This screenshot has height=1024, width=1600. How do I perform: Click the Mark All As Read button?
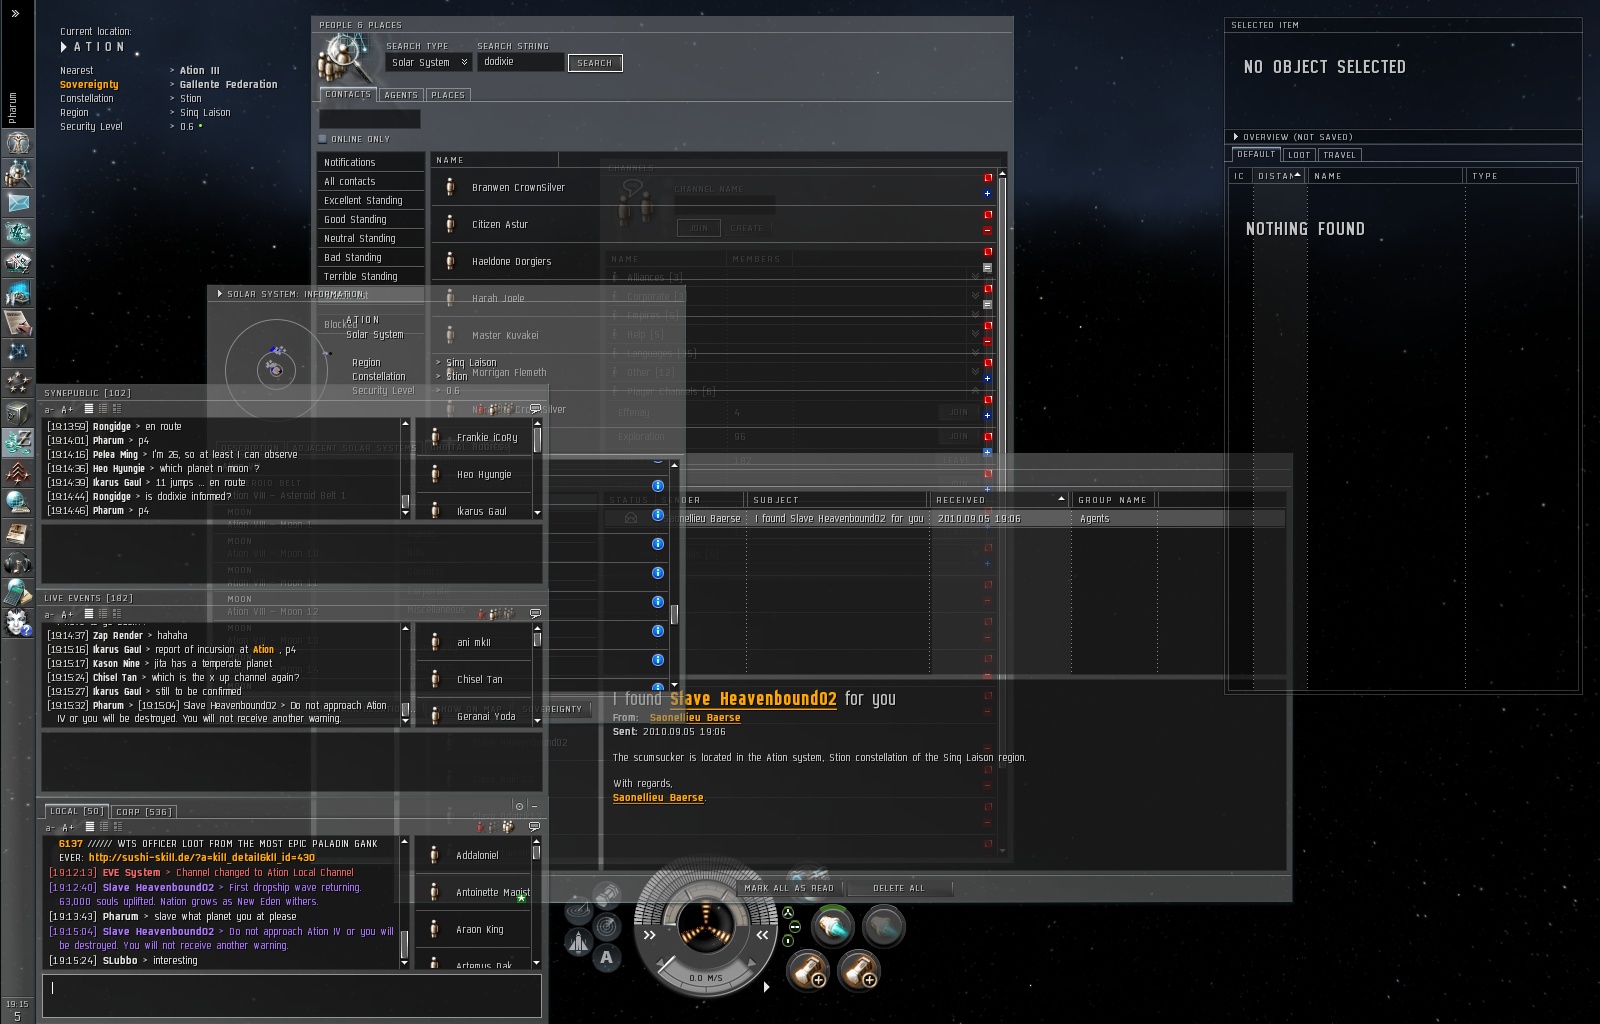789,888
